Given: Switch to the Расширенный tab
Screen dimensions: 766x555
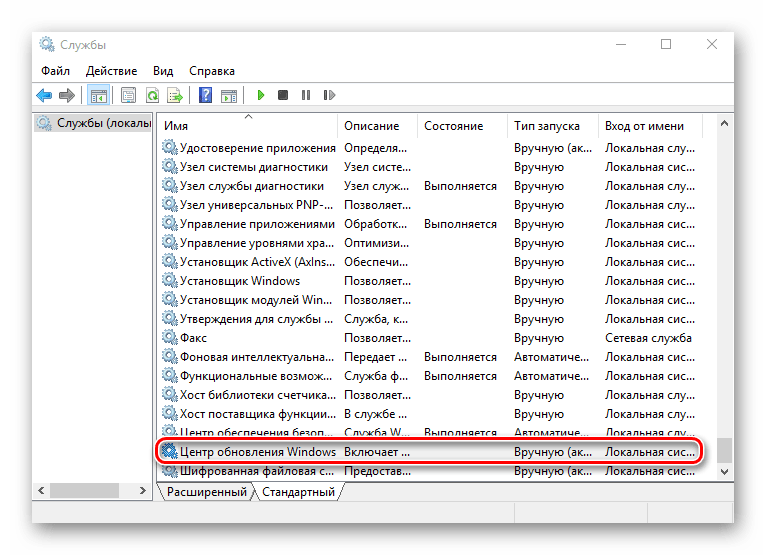Looking at the screenshot, I should click(x=207, y=491).
